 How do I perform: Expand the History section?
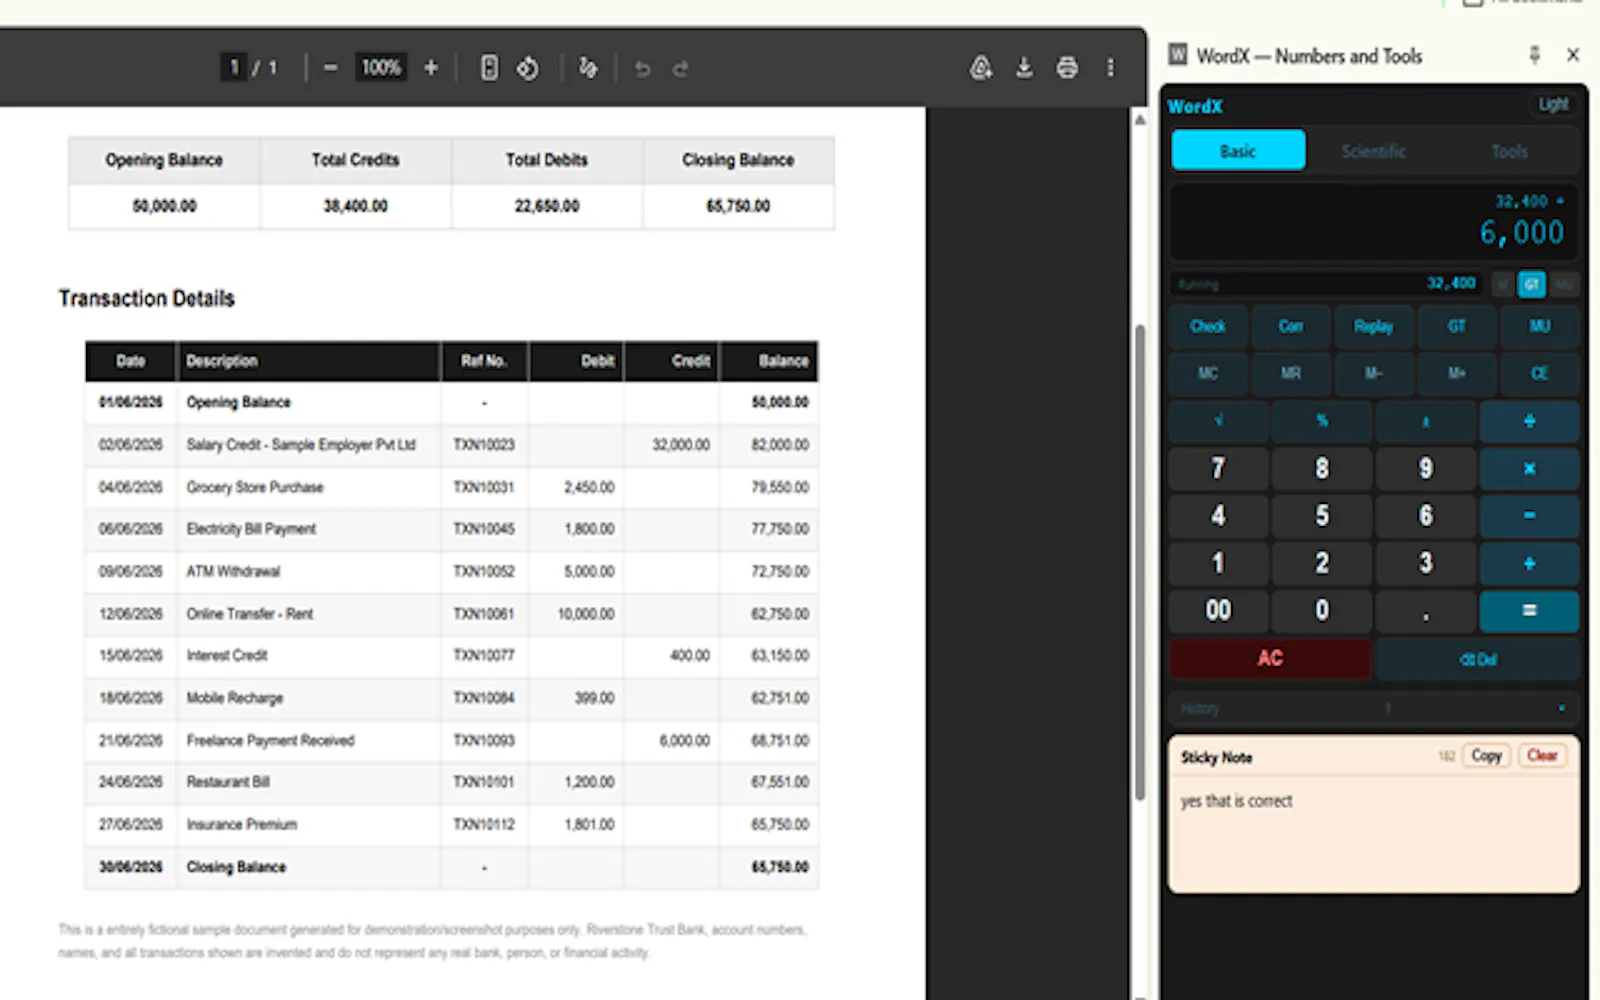1374,708
